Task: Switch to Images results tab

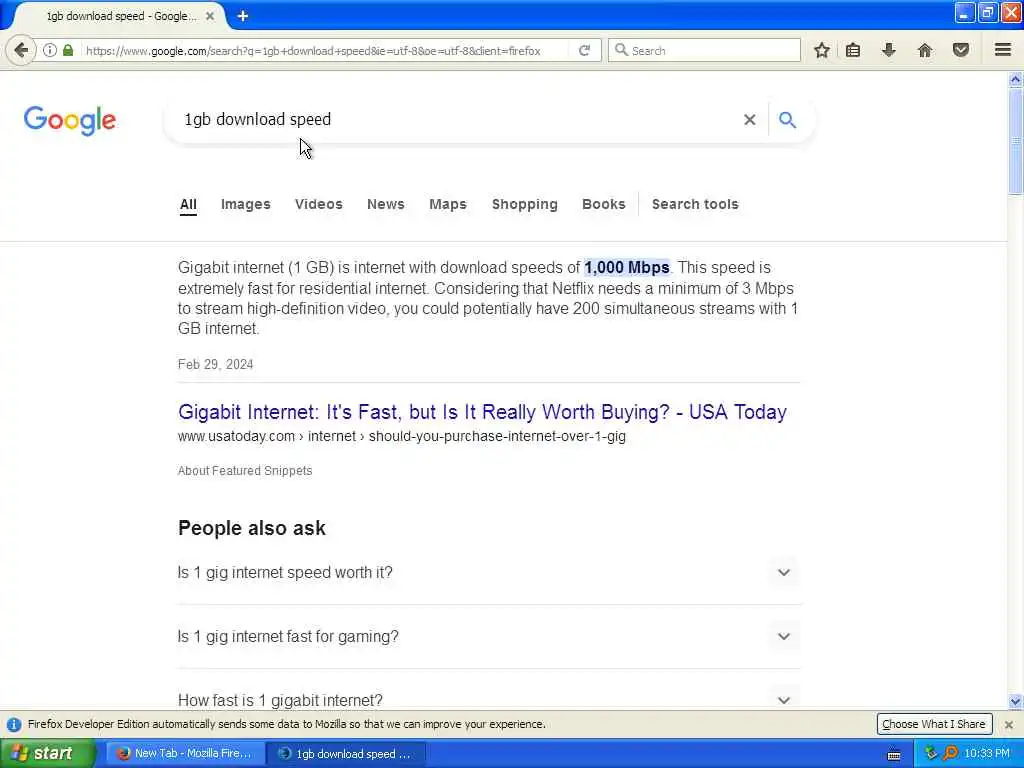Action: (246, 204)
